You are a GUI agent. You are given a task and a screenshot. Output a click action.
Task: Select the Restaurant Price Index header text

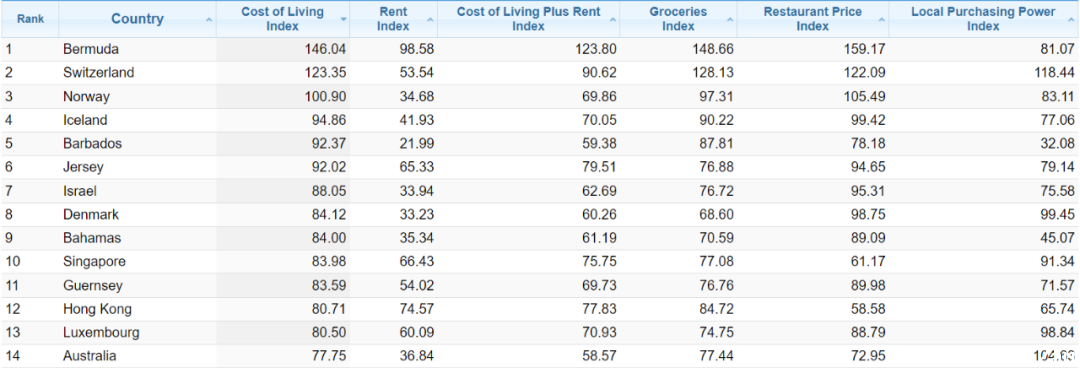point(813,19)
